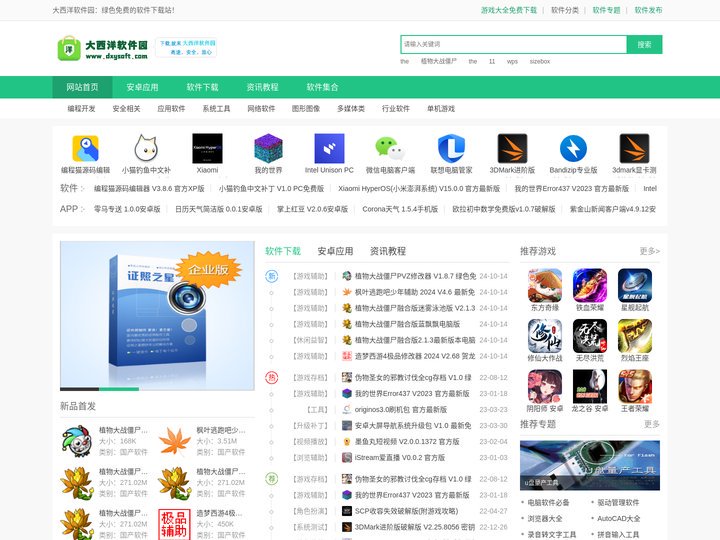
Task: Open the 3DMark进阶版 icon
Action: click(x=512, y=148)
